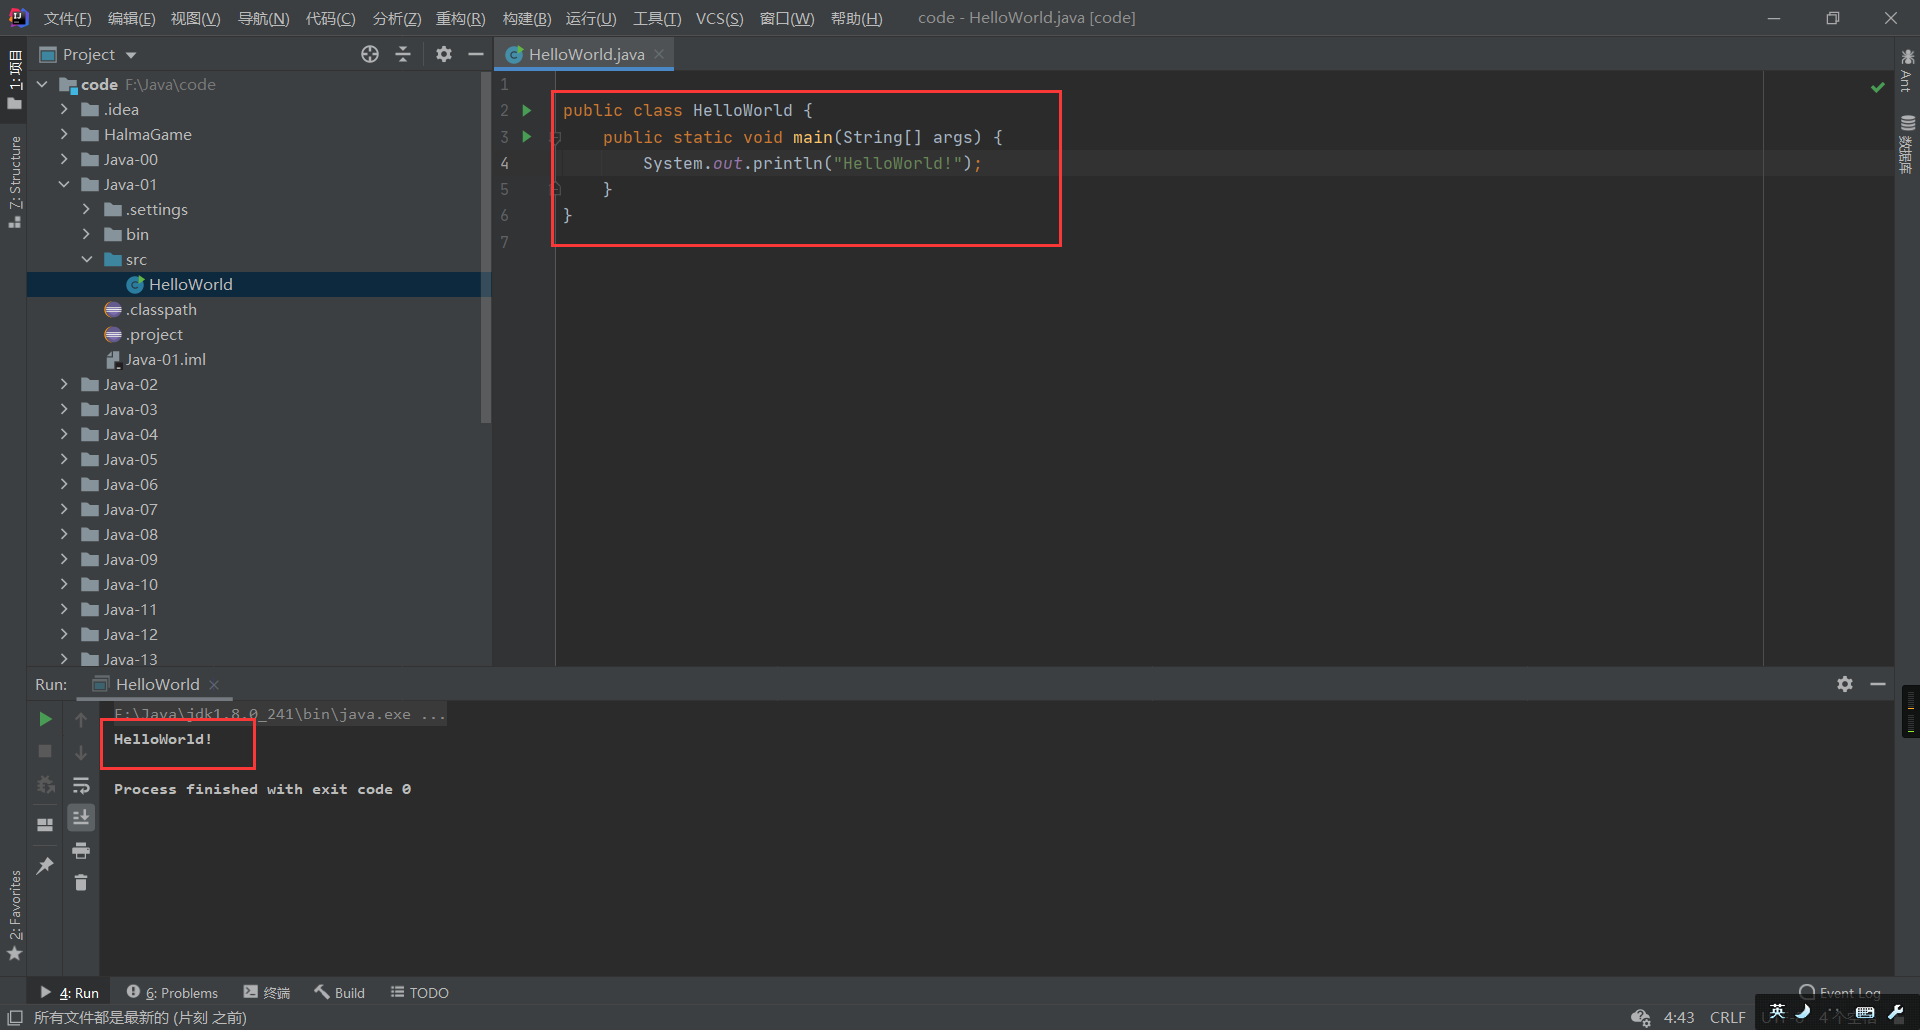Click the cloud sync settings status icon

click(1640, 1017)
